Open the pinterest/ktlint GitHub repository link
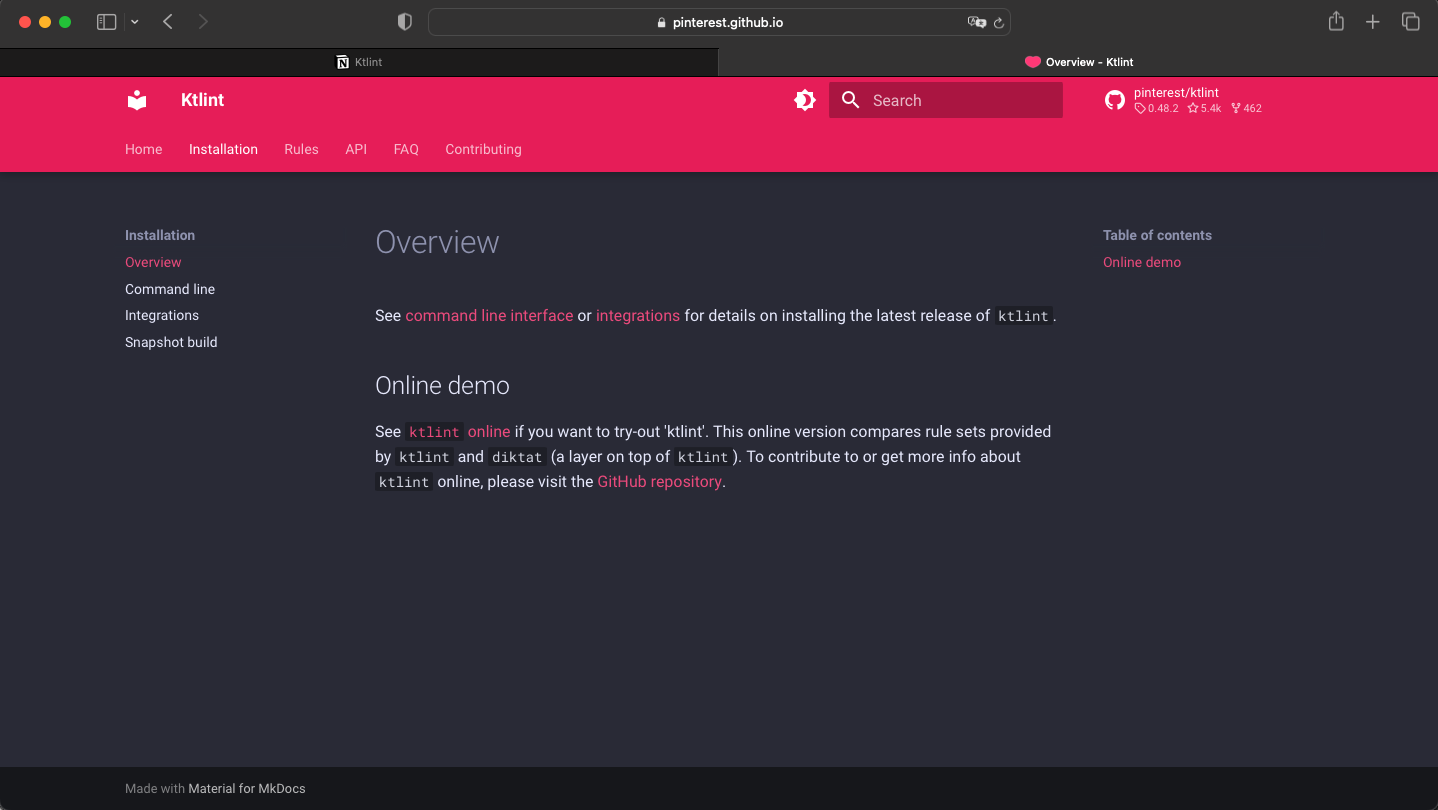1438x810 pixels. click(x=1184, y=100)
